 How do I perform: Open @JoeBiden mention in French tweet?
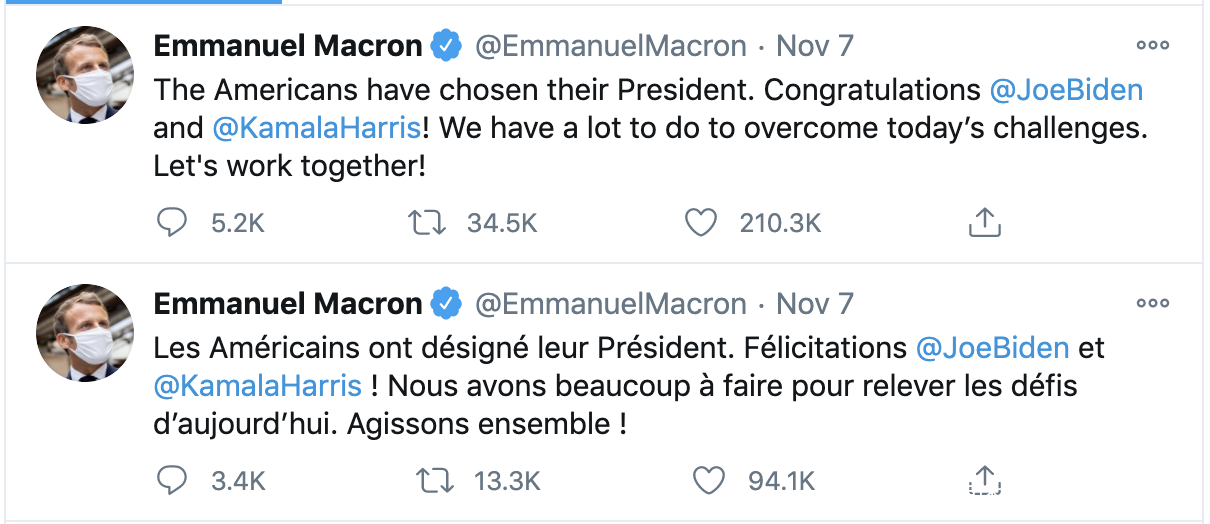[993, 348]
